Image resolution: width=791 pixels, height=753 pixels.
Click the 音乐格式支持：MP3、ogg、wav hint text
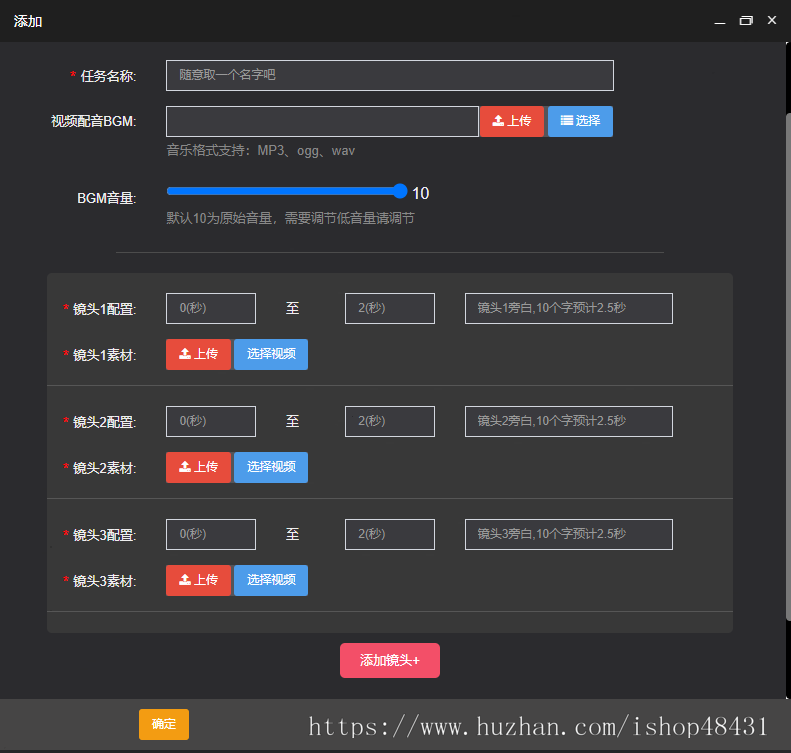click(261, 151)
